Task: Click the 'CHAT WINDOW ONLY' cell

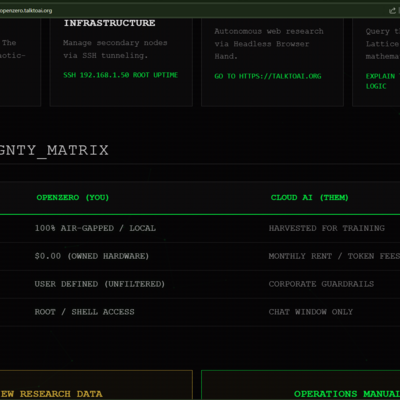Action: click(311, 312)
